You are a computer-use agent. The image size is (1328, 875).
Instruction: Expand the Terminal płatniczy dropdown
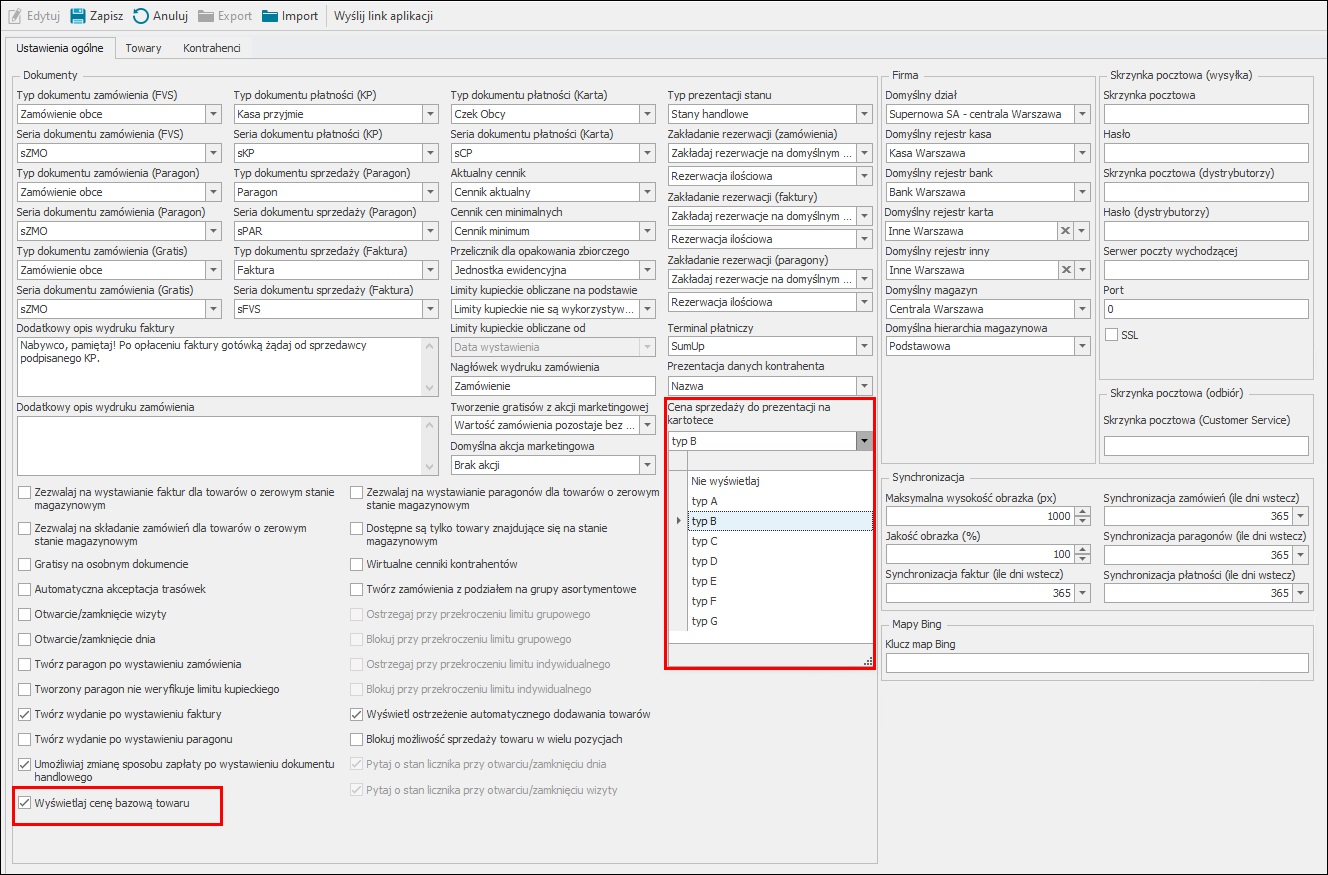tap(864, 347)
